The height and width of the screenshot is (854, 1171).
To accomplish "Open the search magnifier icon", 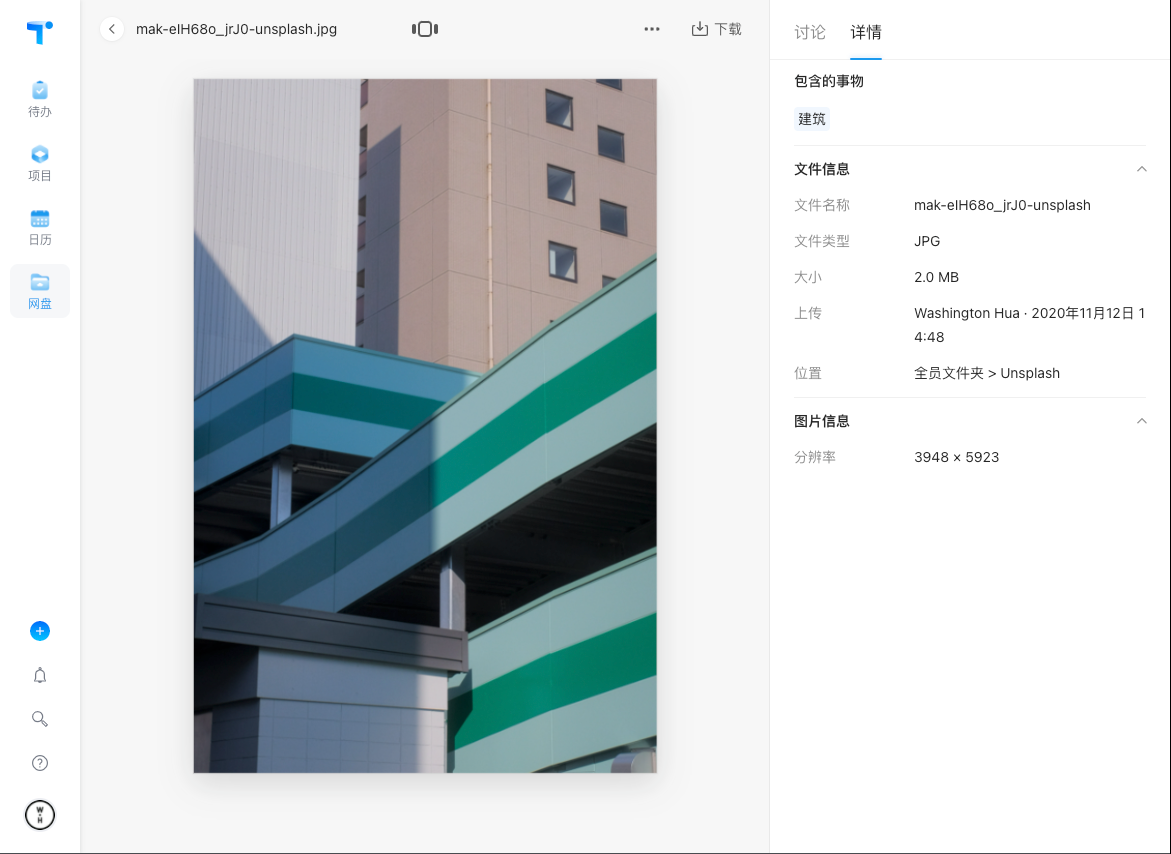I will (x=40, y=719).
